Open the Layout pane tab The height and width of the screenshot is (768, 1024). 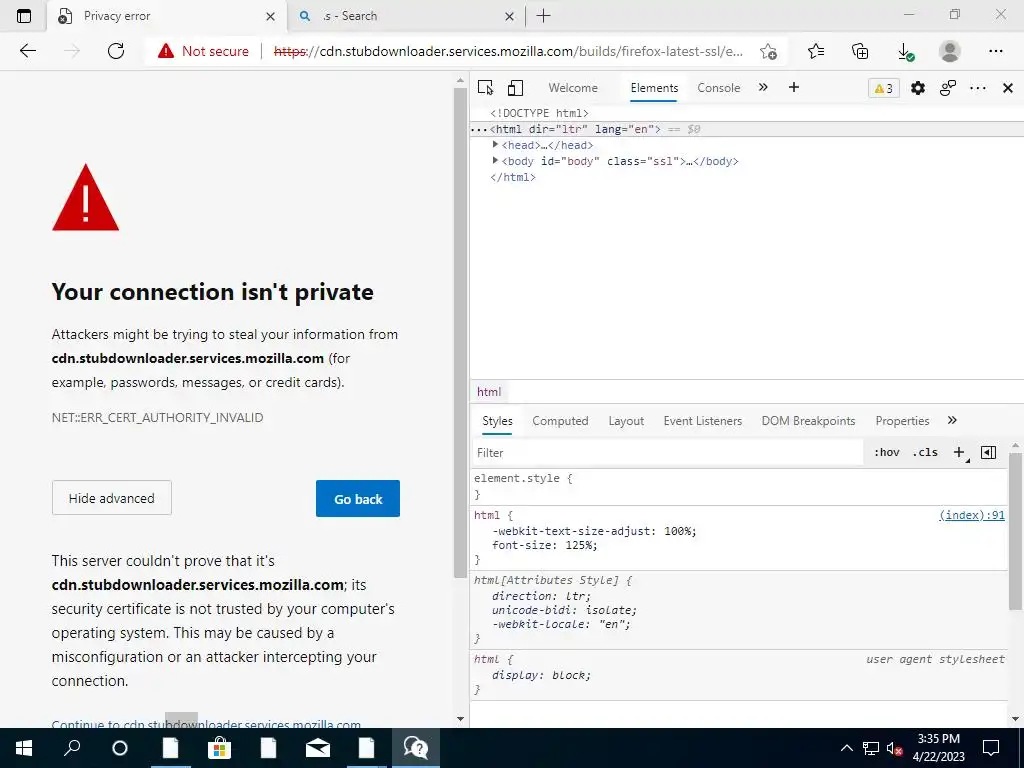tap(626, 421)
